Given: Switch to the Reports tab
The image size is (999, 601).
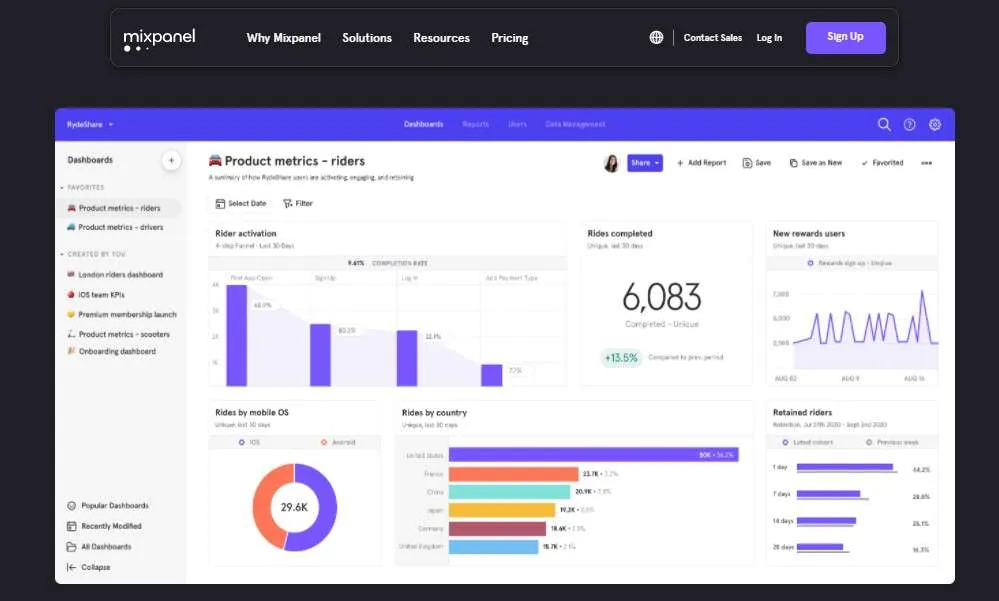Looking at the screenshot, I should coord(475,124).
